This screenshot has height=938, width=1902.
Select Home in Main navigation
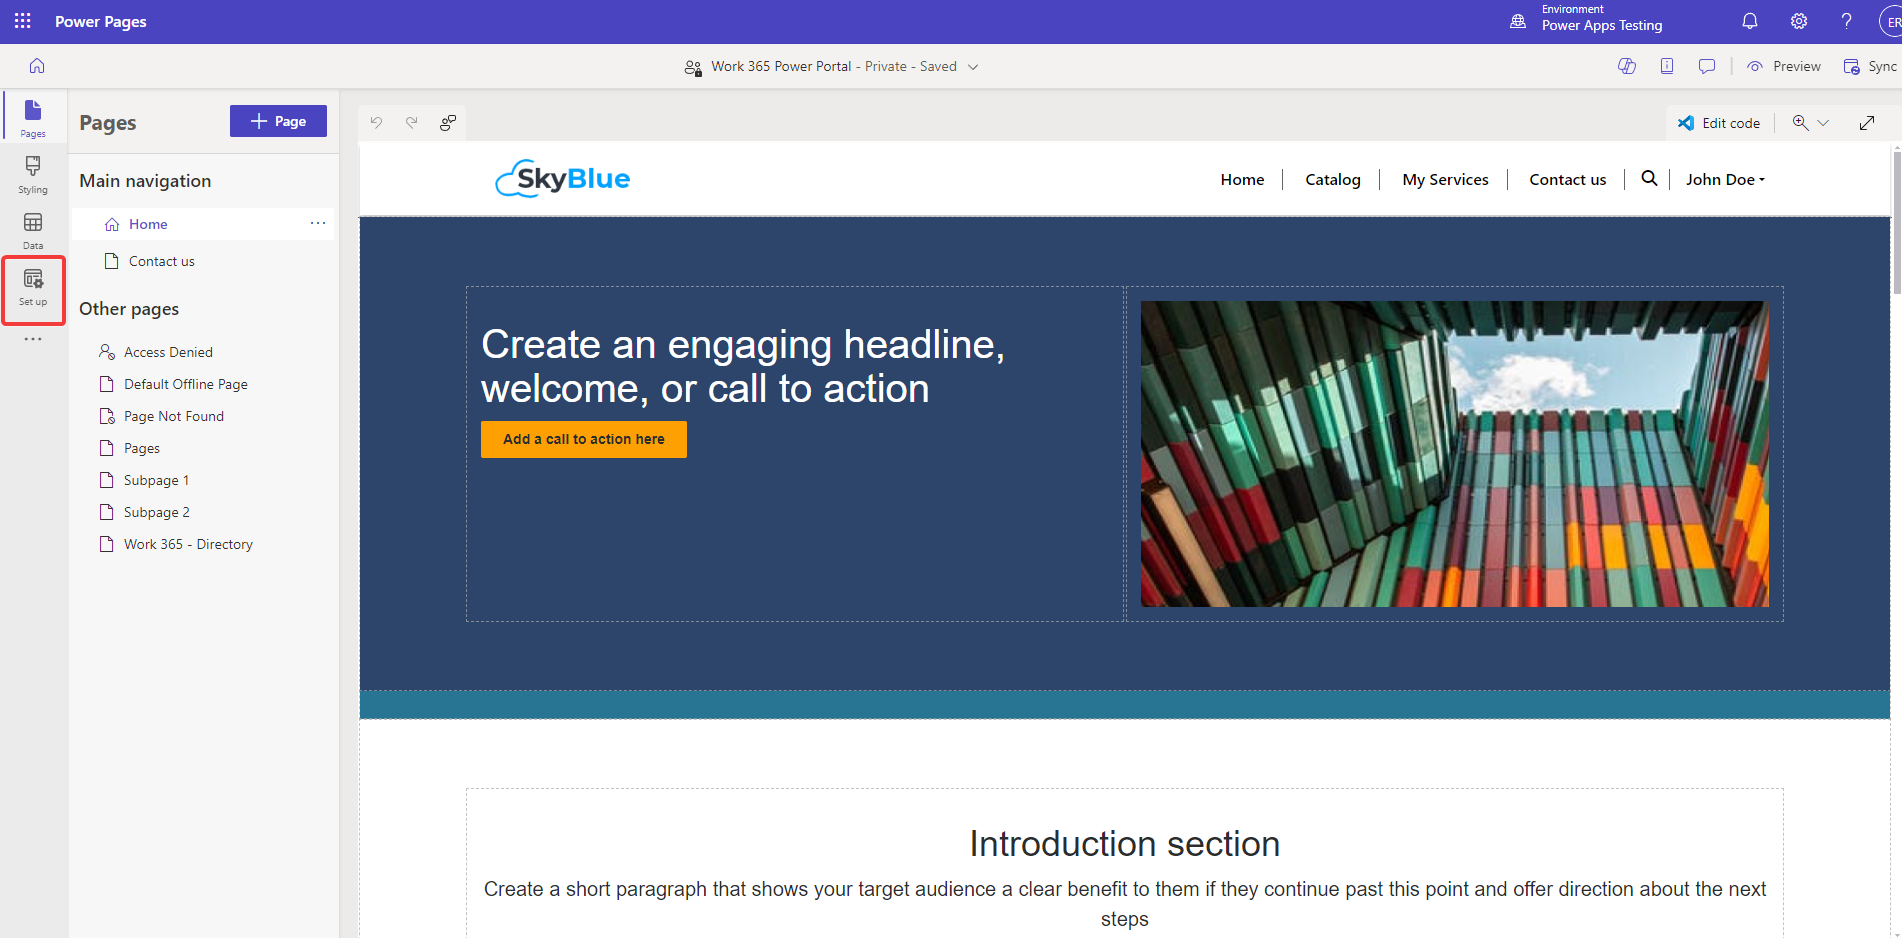(203, 224)
